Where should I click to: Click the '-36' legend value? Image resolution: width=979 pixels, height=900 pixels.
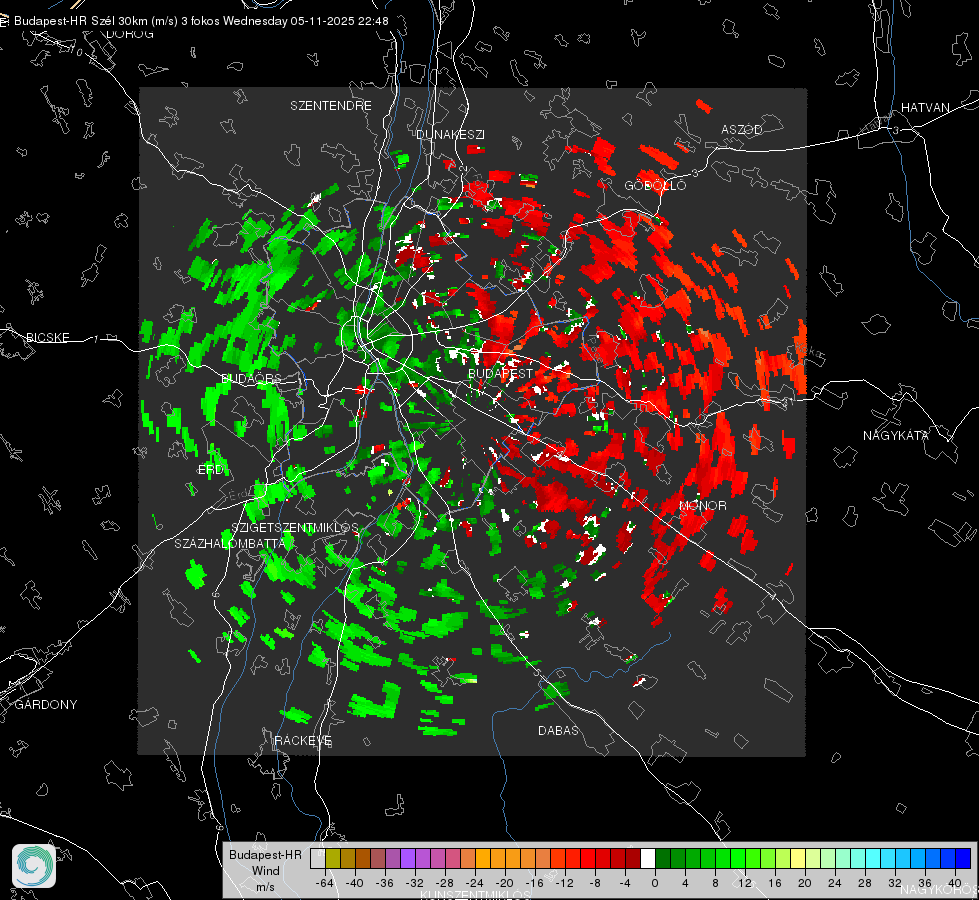click(x=385, y=883)
